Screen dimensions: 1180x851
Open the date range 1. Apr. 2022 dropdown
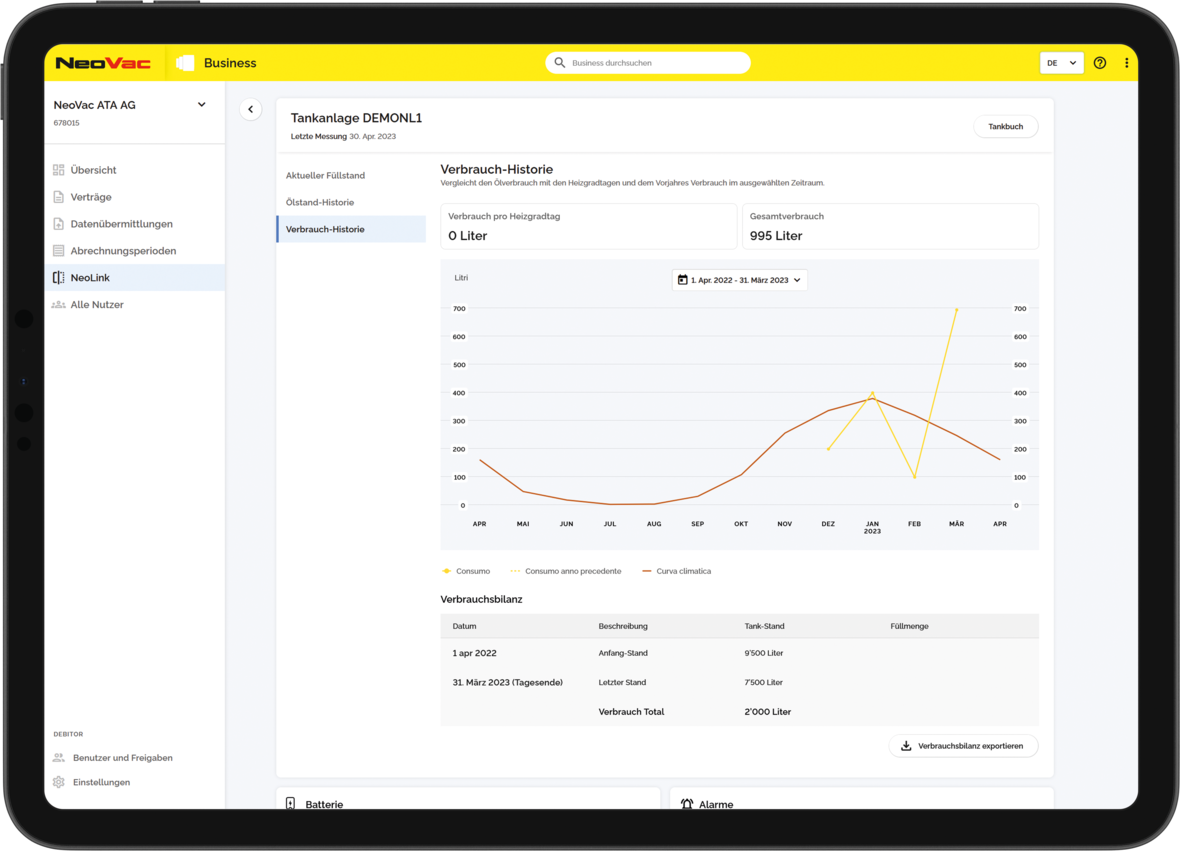pos(739,280)
